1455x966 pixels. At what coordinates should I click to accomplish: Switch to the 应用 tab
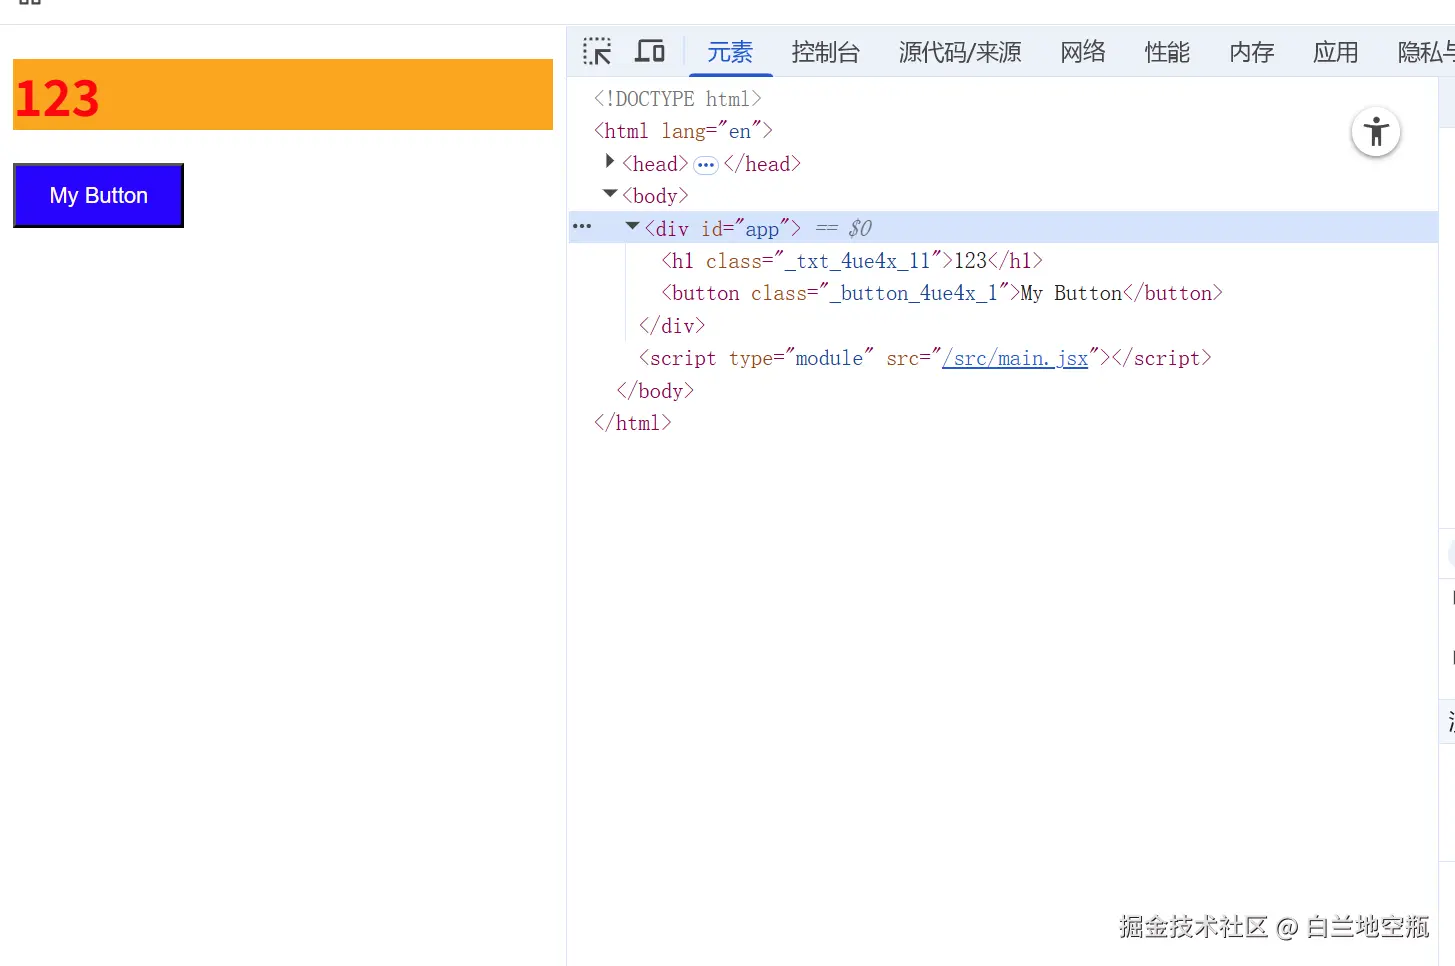pyautogui.click(x=1336, y=52)
